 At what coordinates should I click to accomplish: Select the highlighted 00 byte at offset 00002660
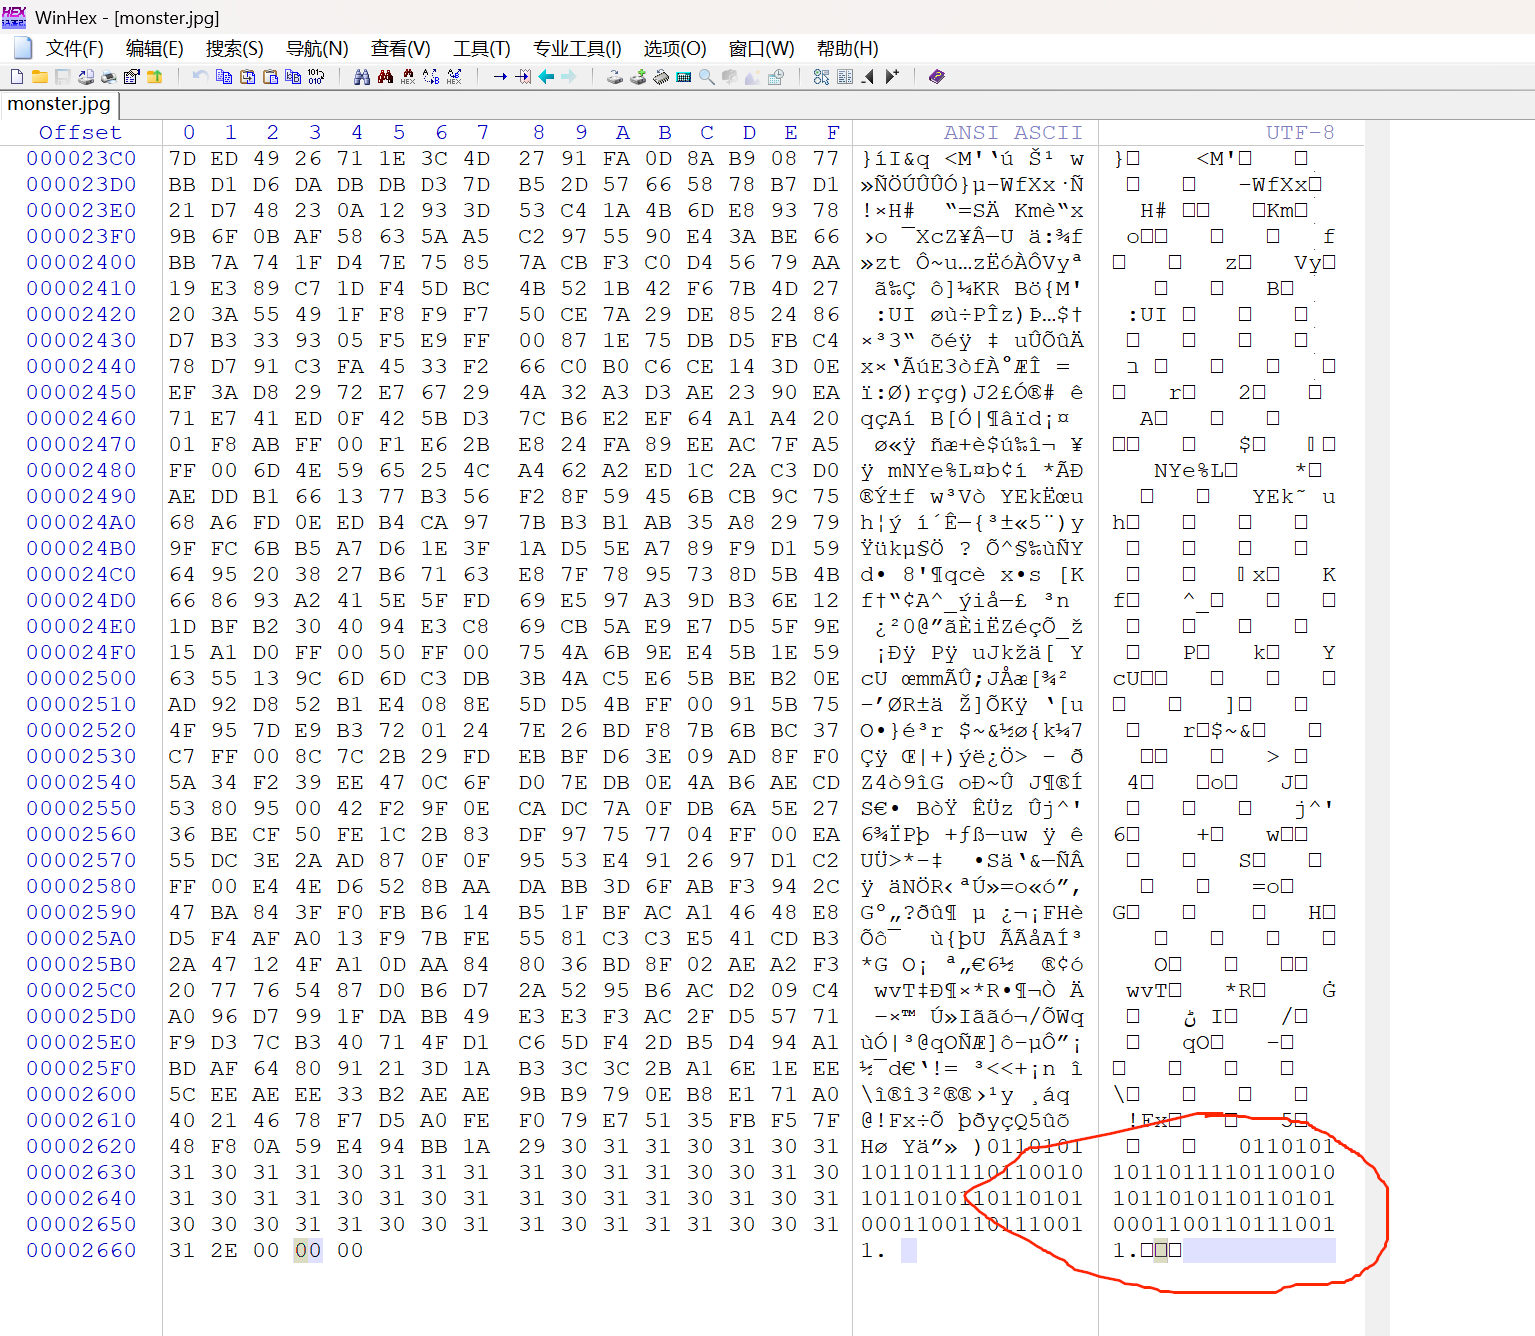pos(308,1250)
